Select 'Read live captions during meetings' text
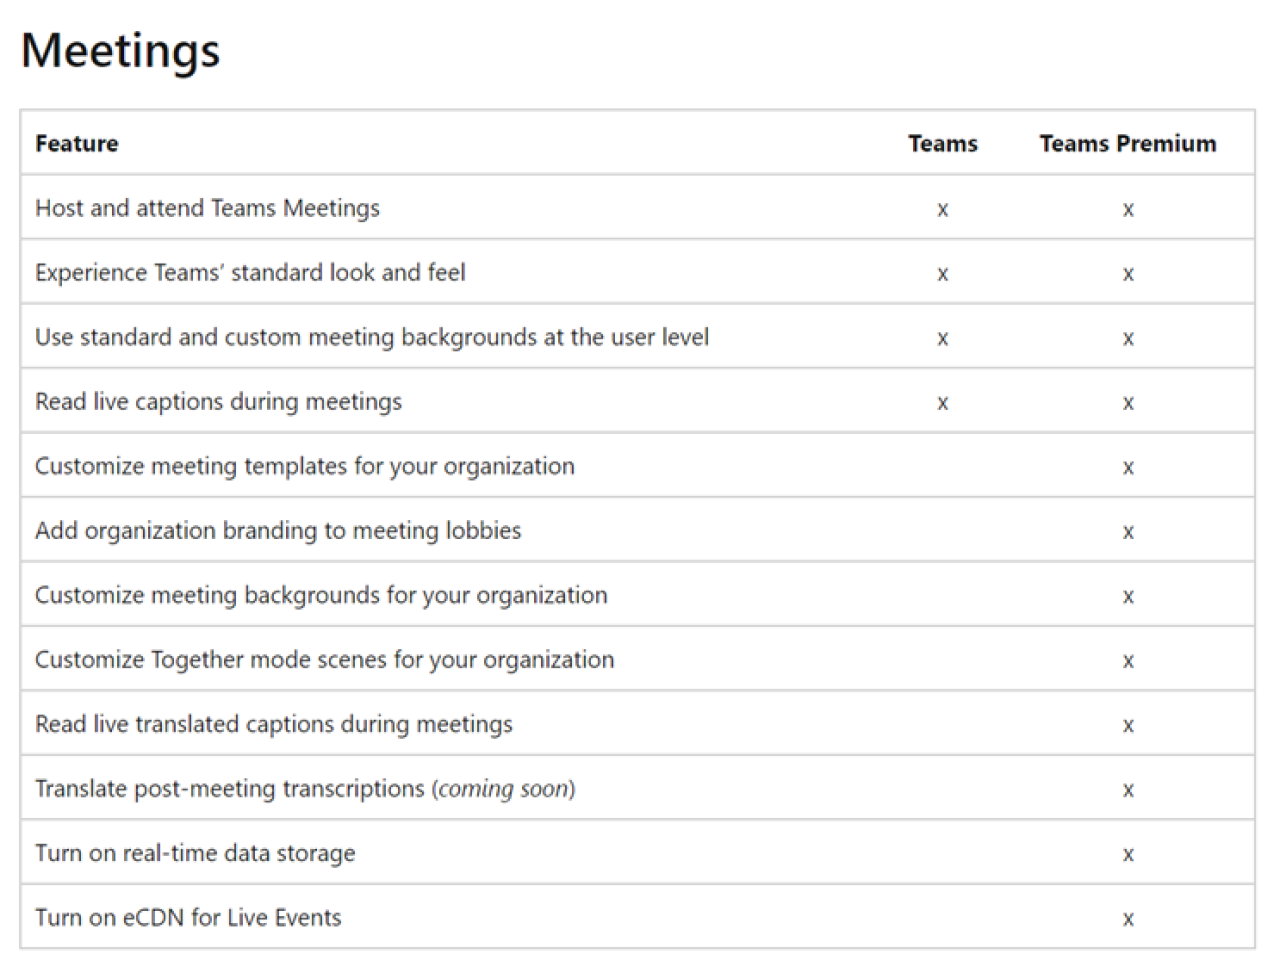 click(x=218, y=401)
